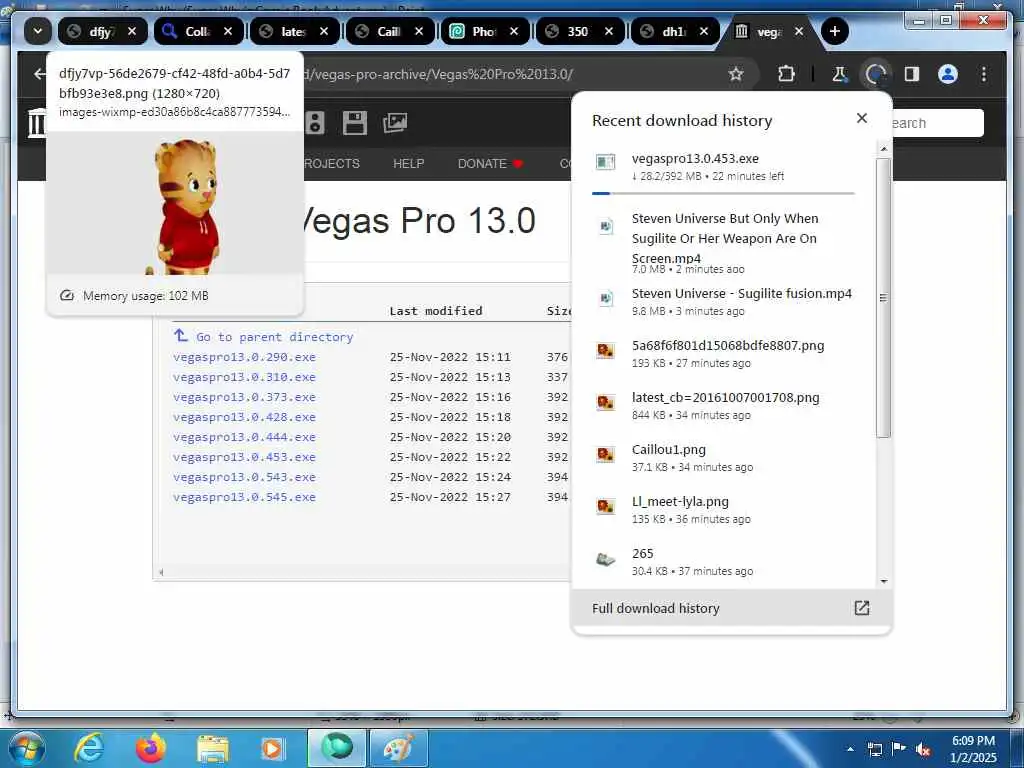Sort by the Last modified column header
Viewport: 1024px width, 768px height.
coord(436,311)
